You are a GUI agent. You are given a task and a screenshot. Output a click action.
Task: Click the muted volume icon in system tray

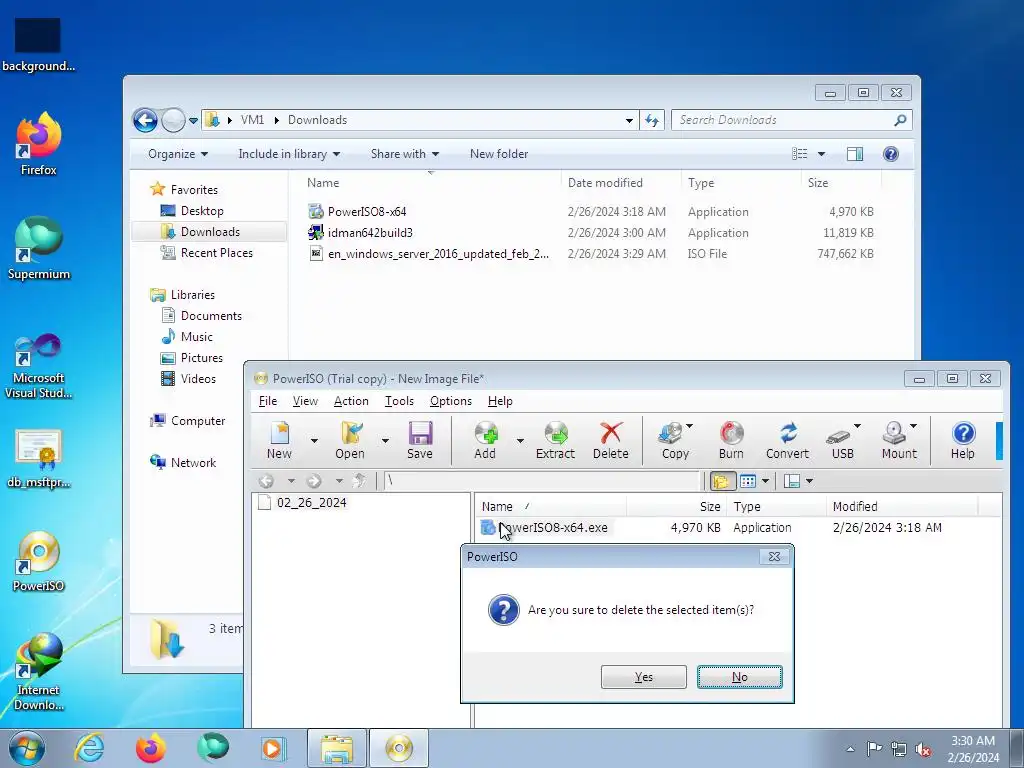point(923,750)
